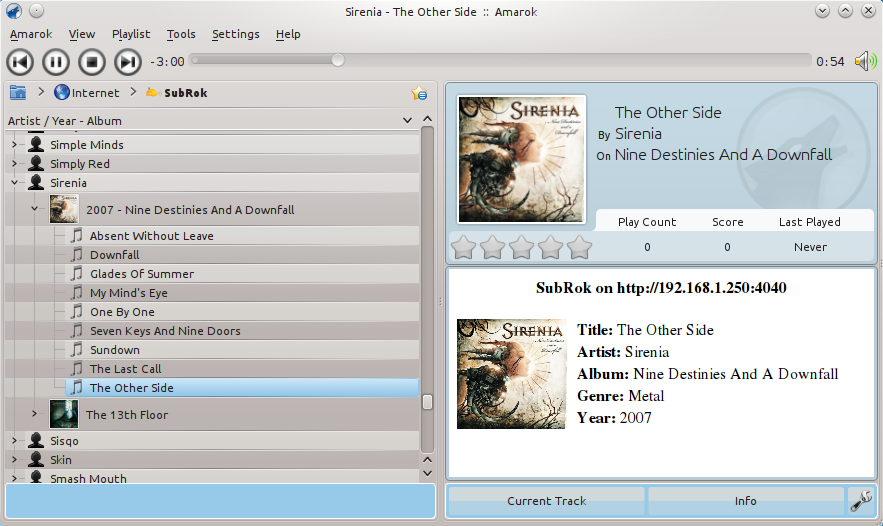Click the Simply Red artist icon

click(36, 164)
